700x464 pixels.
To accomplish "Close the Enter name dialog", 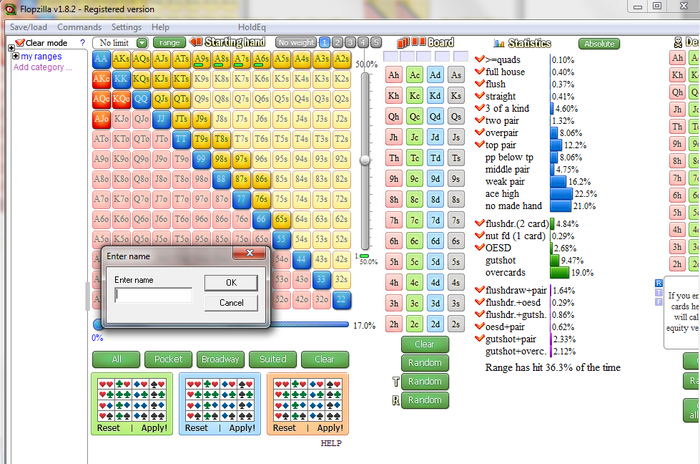I will [x=250, y=253].
